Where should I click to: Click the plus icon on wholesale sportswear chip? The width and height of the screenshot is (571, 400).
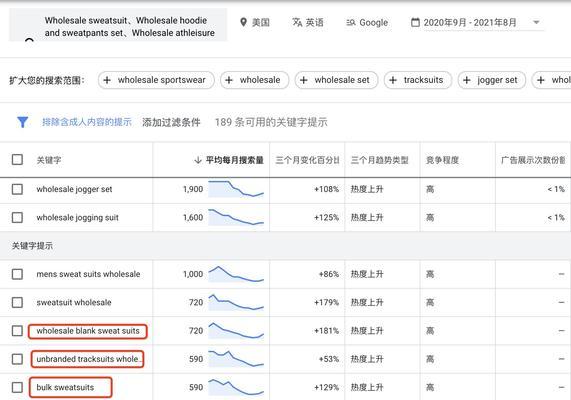107,80
